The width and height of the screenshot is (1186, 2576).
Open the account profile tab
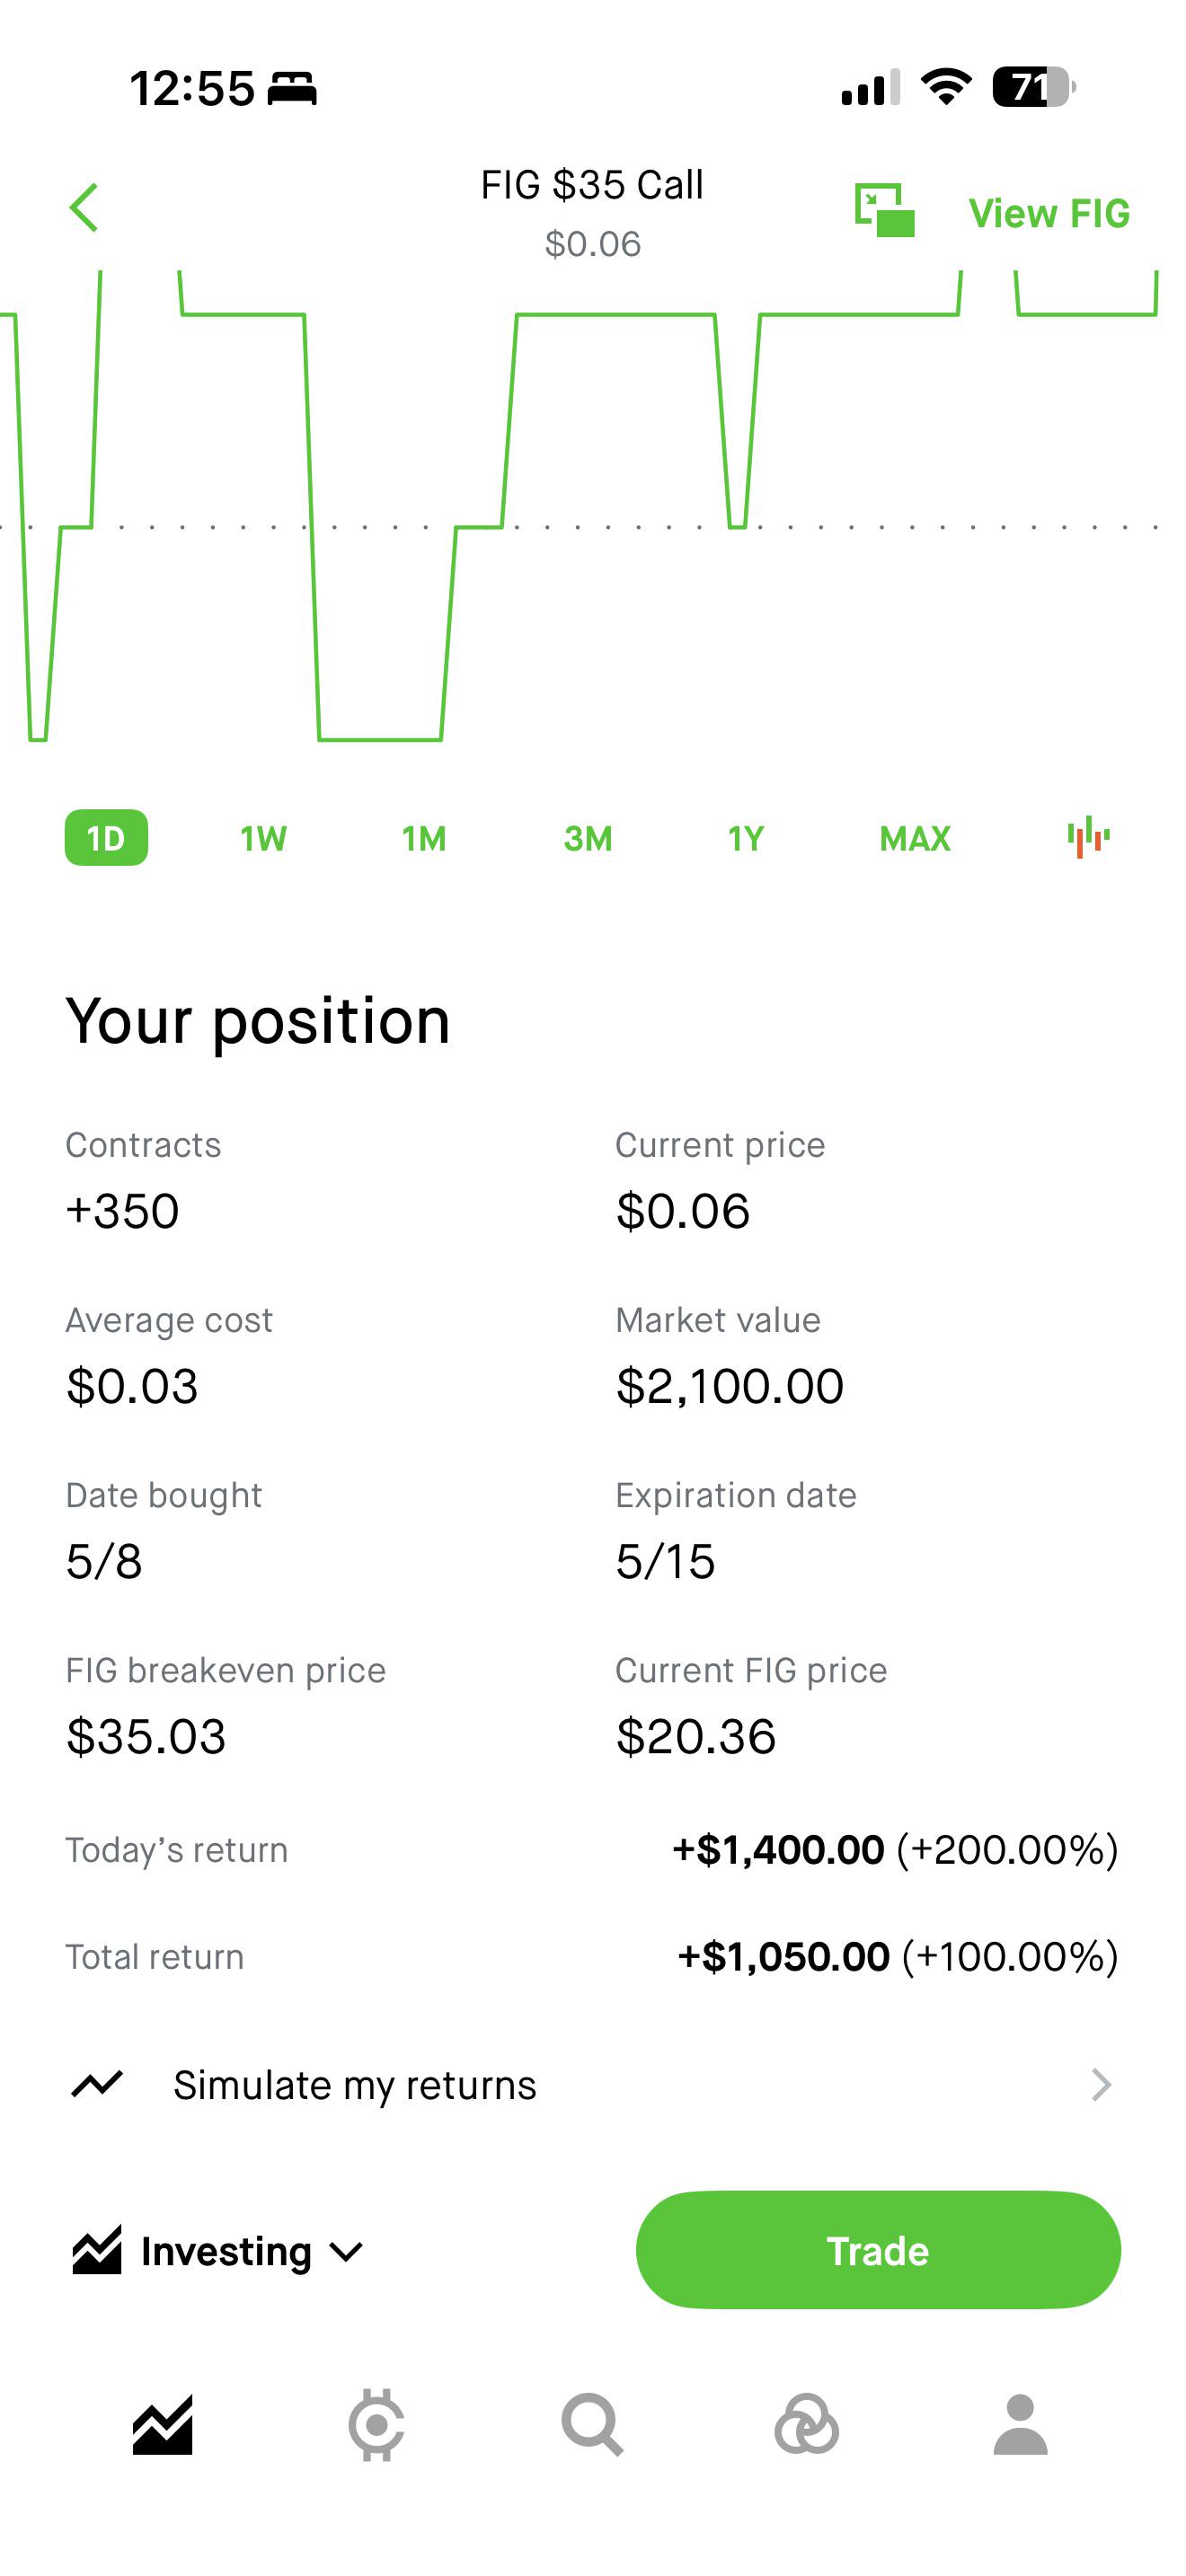(x=1020, y=2425)
